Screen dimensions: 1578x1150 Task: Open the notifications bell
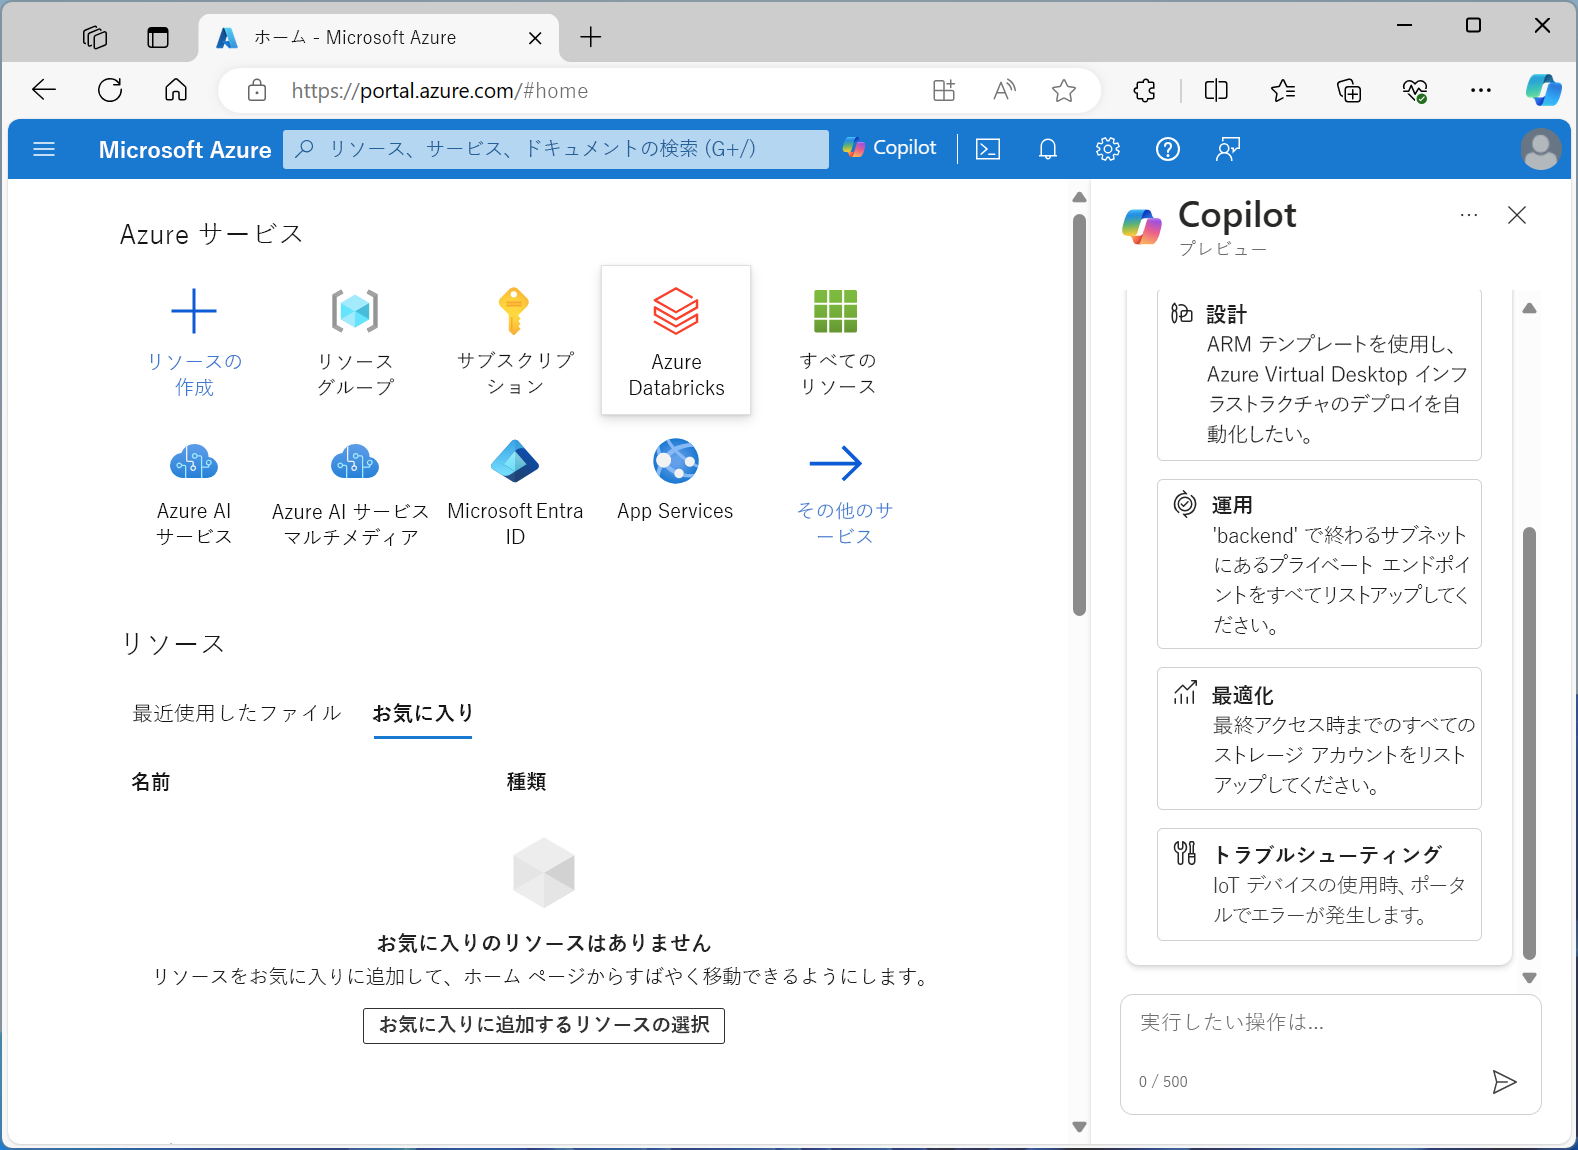point(1048,149)
